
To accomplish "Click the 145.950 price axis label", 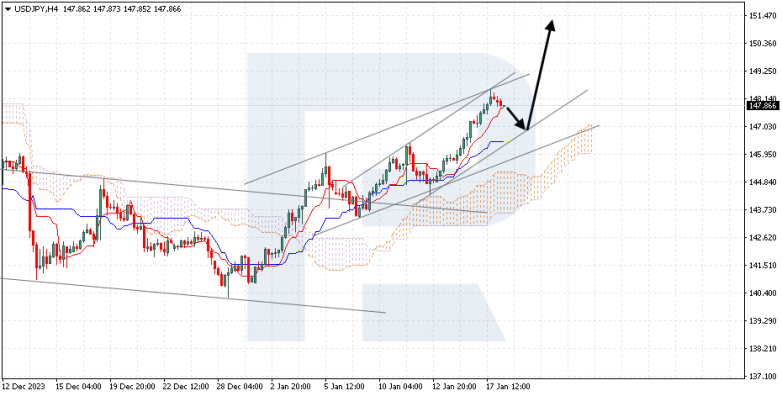I will [x=764, y=155].
